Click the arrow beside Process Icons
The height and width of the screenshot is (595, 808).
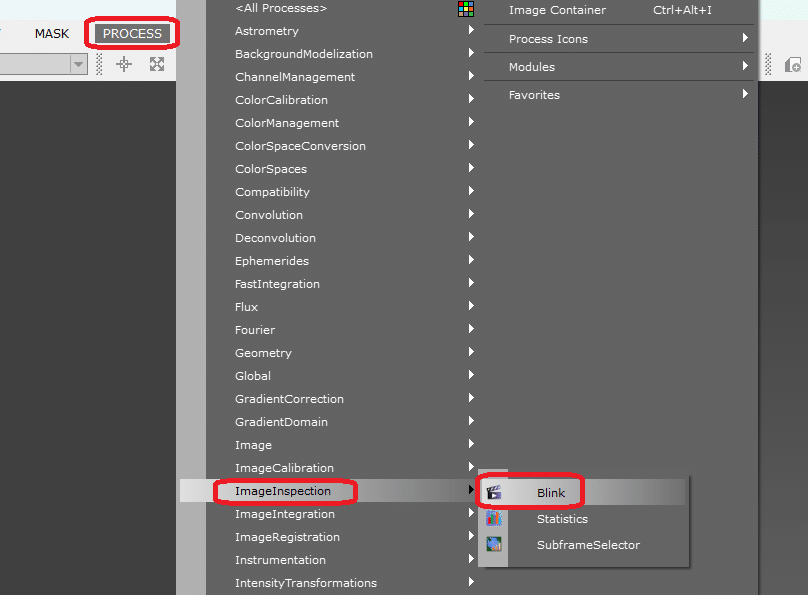pos(745,38)
